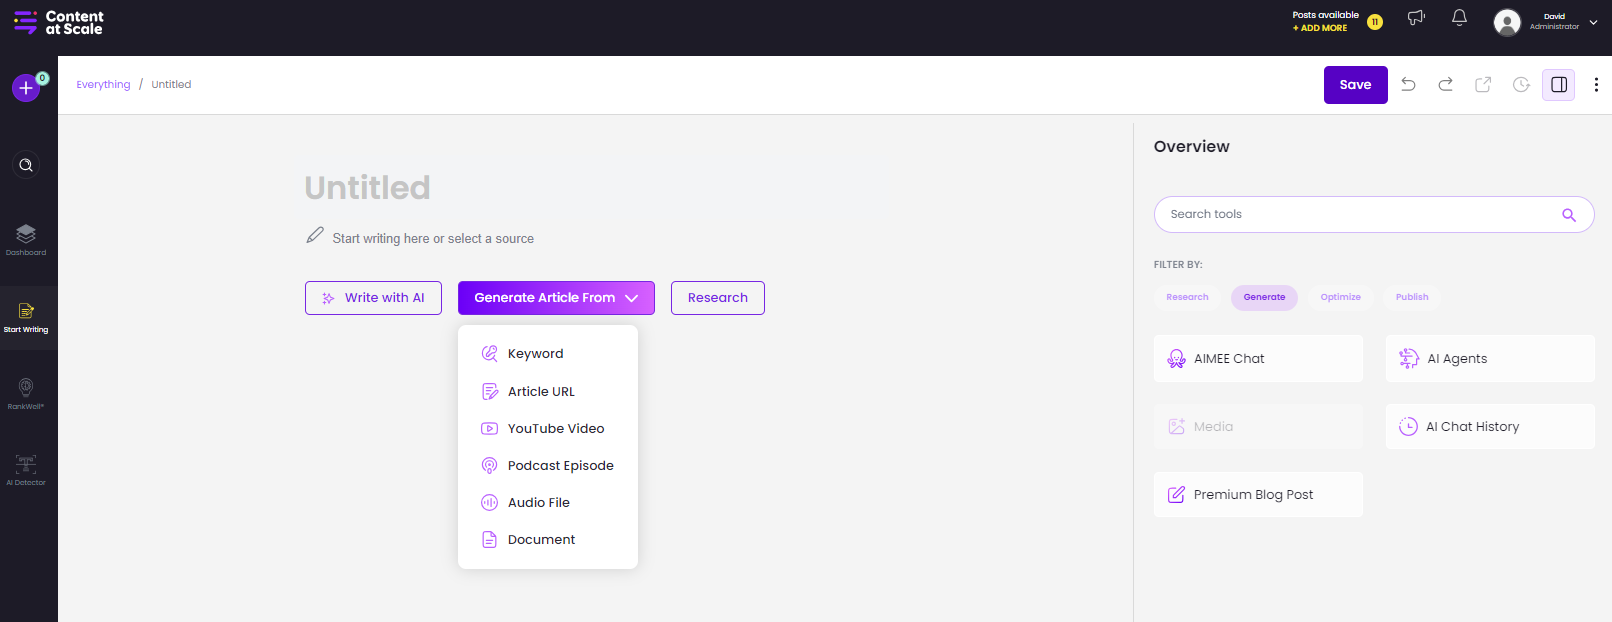1612x622 pixels.
Task: Select Start Writing in sidebar
Action: (x=26, y=318)
